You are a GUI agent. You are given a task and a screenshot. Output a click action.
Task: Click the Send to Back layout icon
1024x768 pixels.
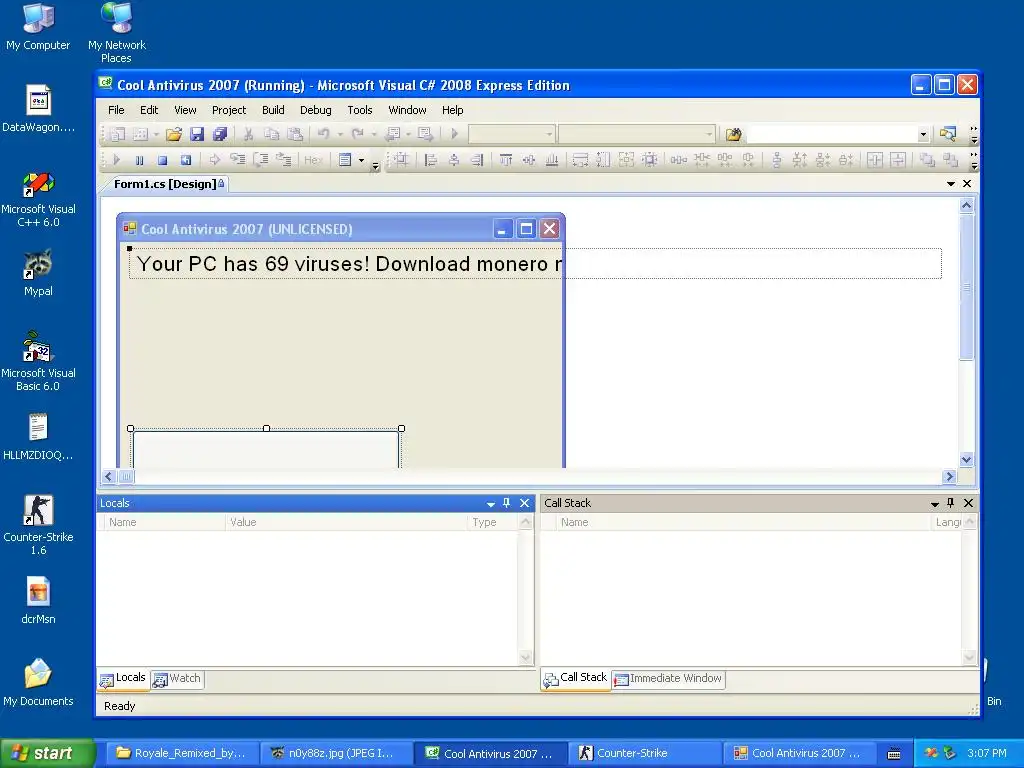tap(950, 159)
